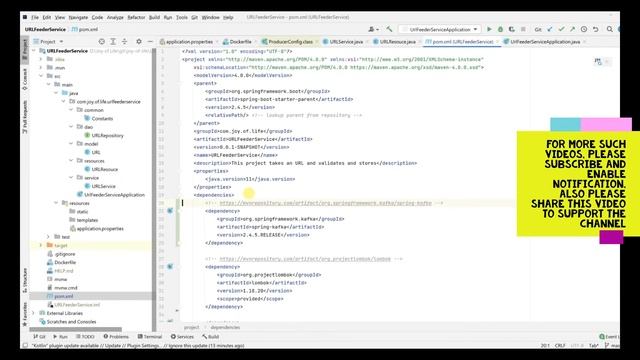Collapse all icon in Project panel
This screenshot has width=640, height=360.
(124, 42)
